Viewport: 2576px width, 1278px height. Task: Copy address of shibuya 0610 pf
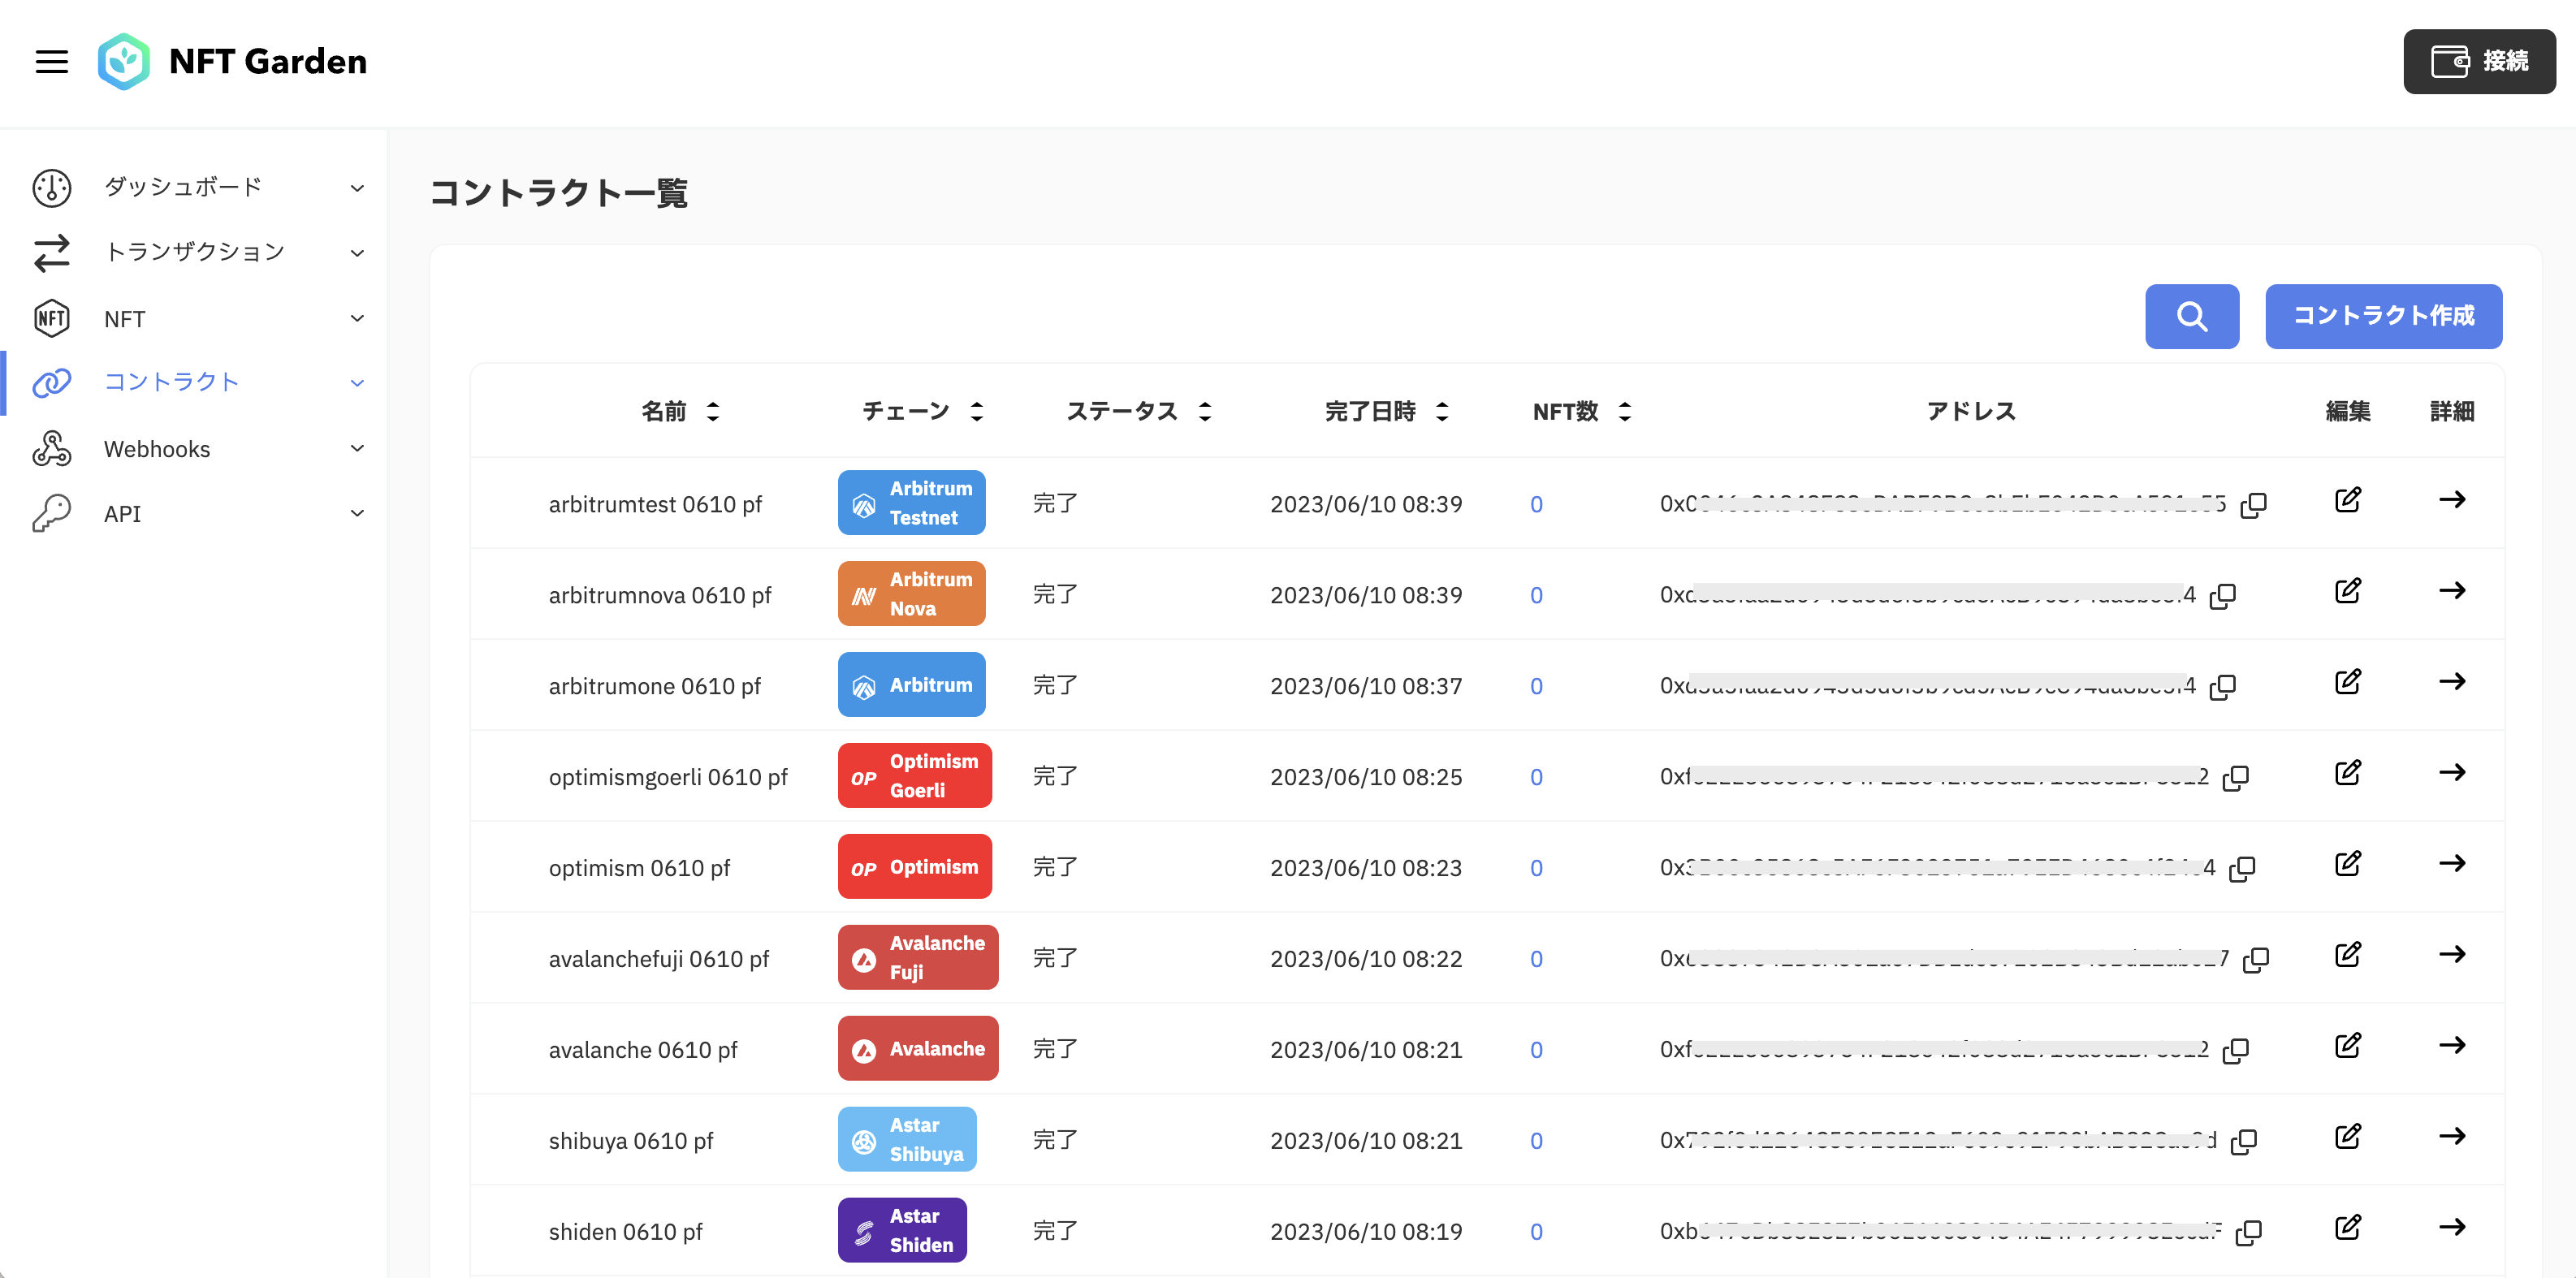[x=2244, y=1141]
